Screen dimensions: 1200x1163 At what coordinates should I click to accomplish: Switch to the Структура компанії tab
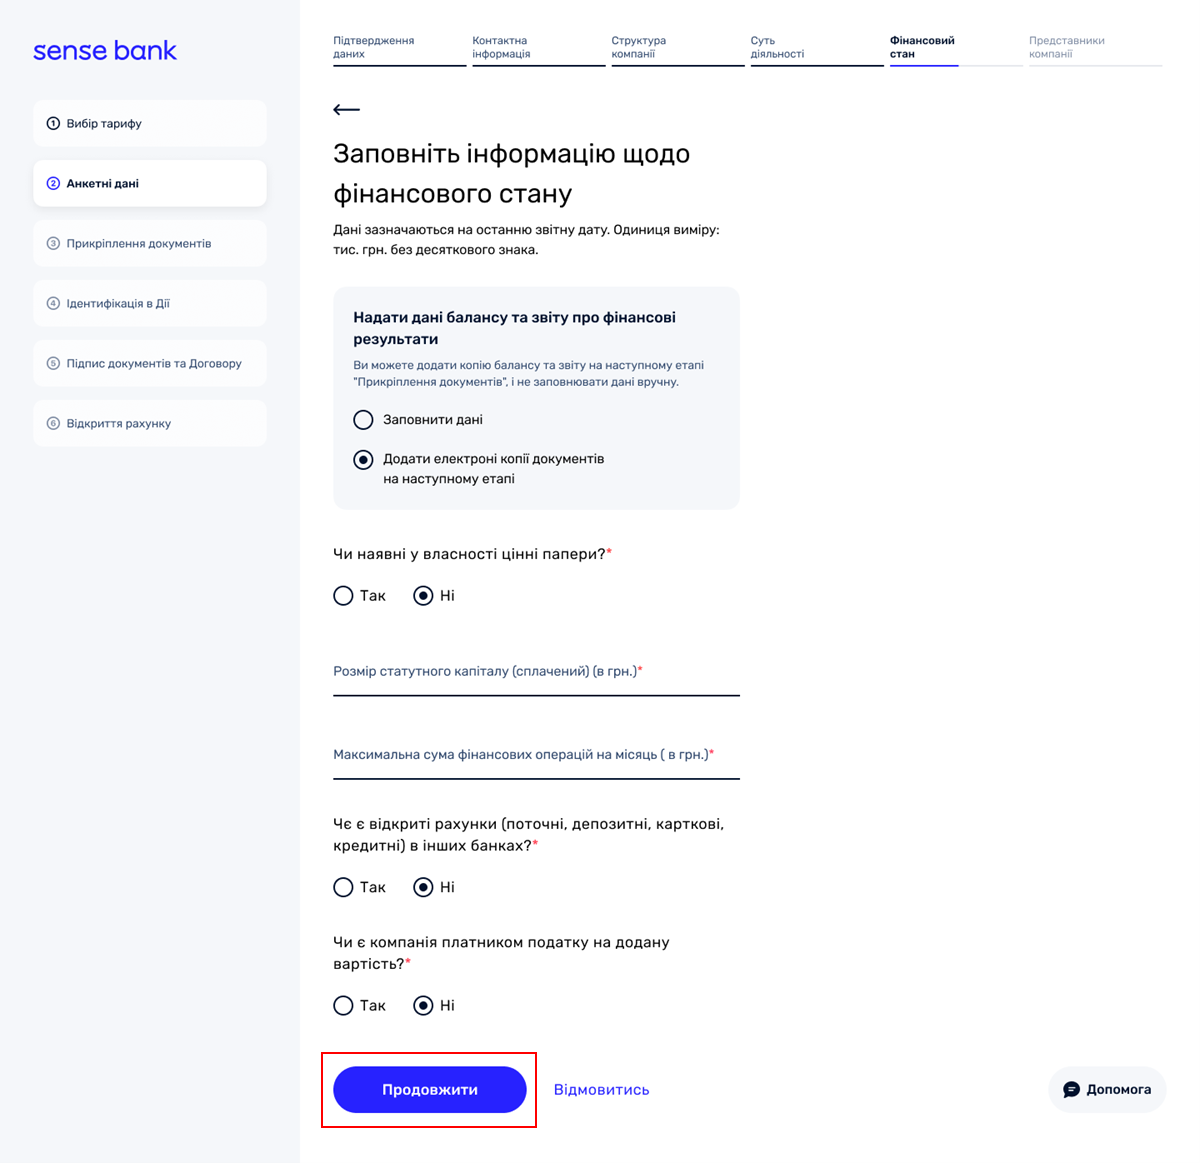(678, 47)
